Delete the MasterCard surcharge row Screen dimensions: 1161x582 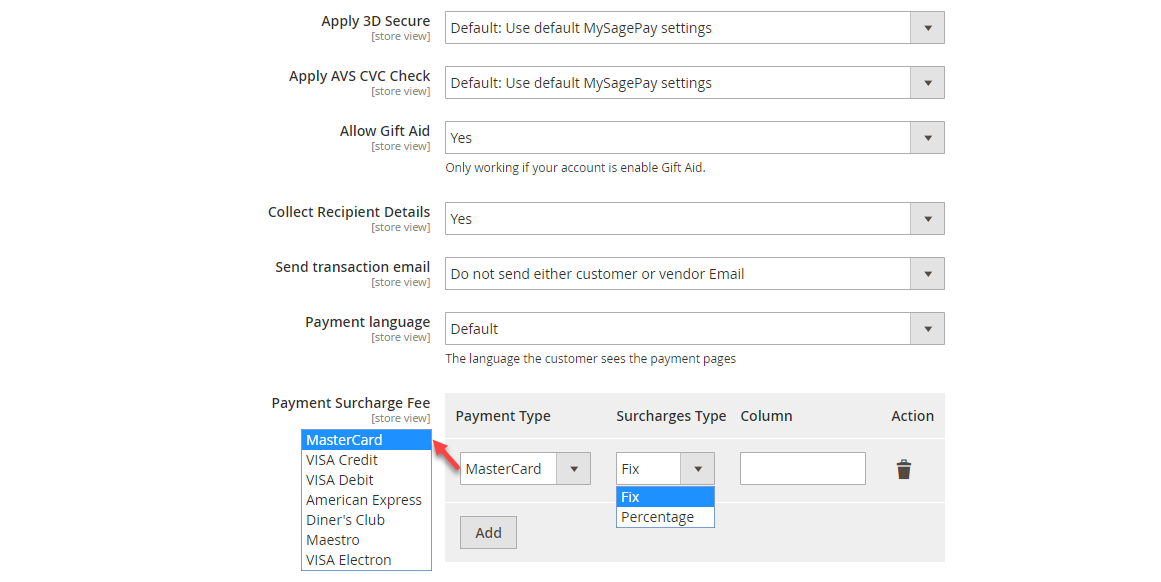pyautogui.click(x=904, y=468)
